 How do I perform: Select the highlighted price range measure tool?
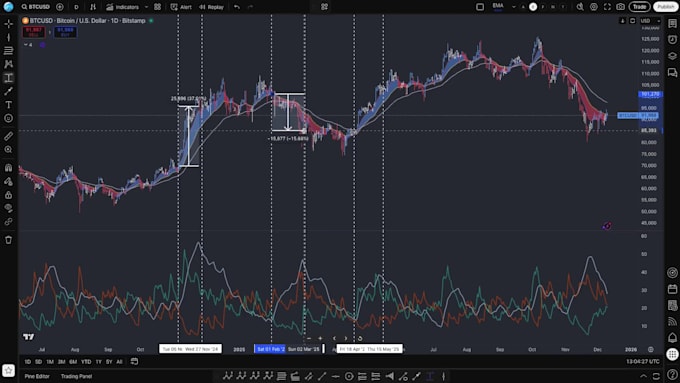[x=8, y=78]
